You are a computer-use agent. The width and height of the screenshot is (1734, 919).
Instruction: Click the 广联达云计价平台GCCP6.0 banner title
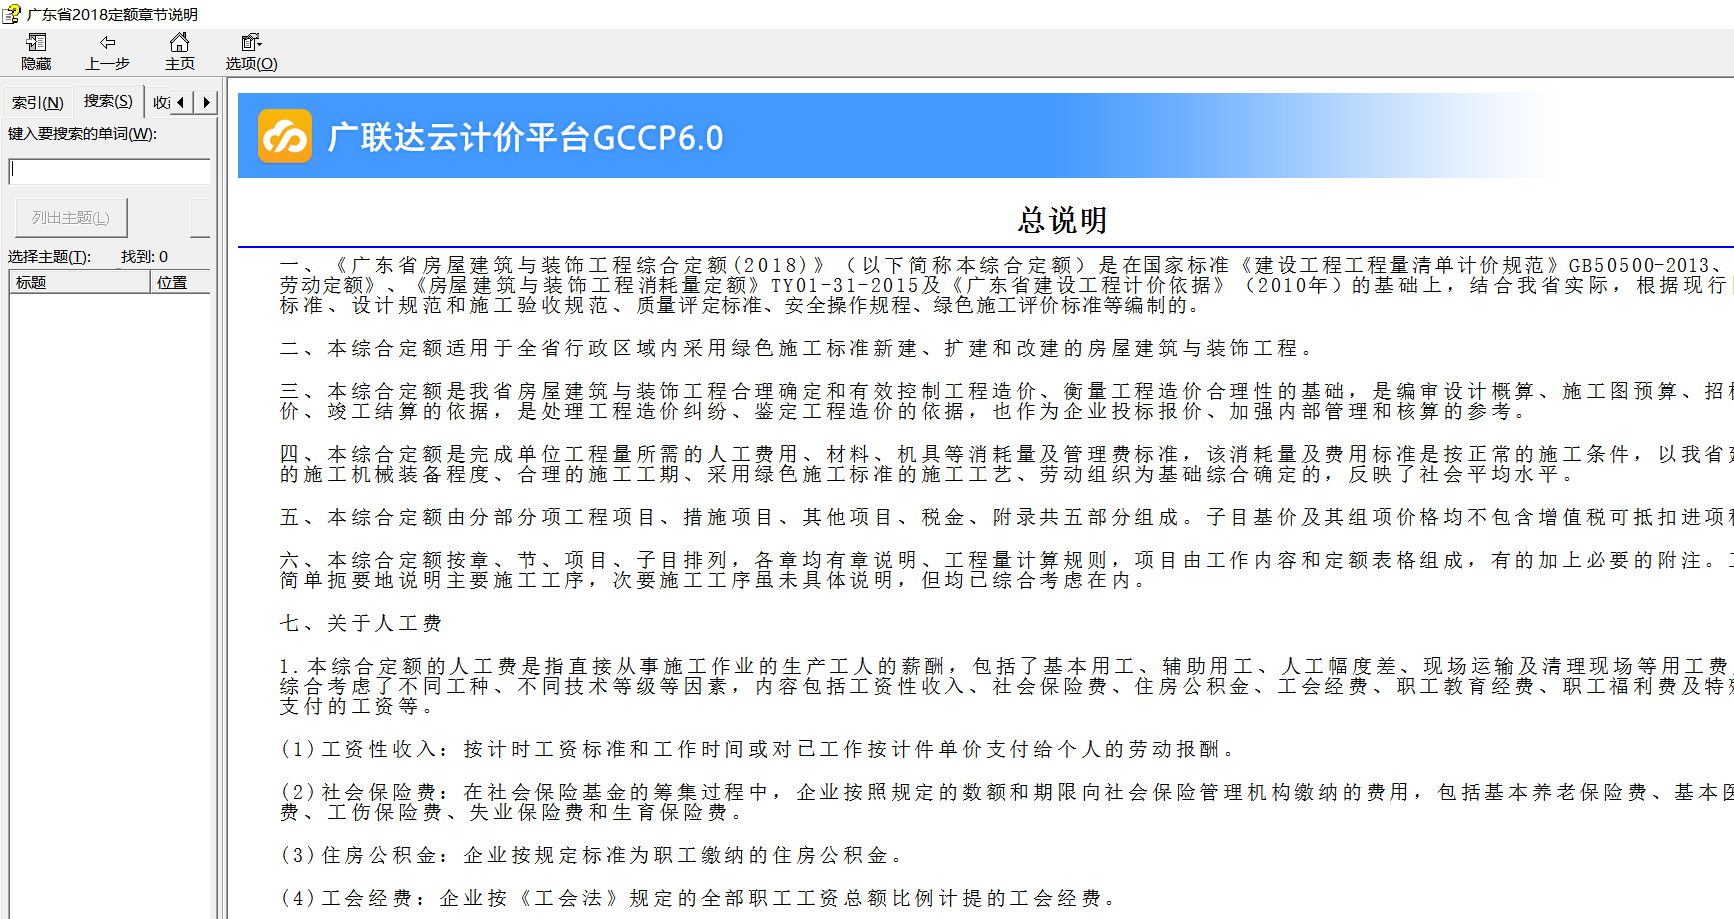tap(525, 137)
